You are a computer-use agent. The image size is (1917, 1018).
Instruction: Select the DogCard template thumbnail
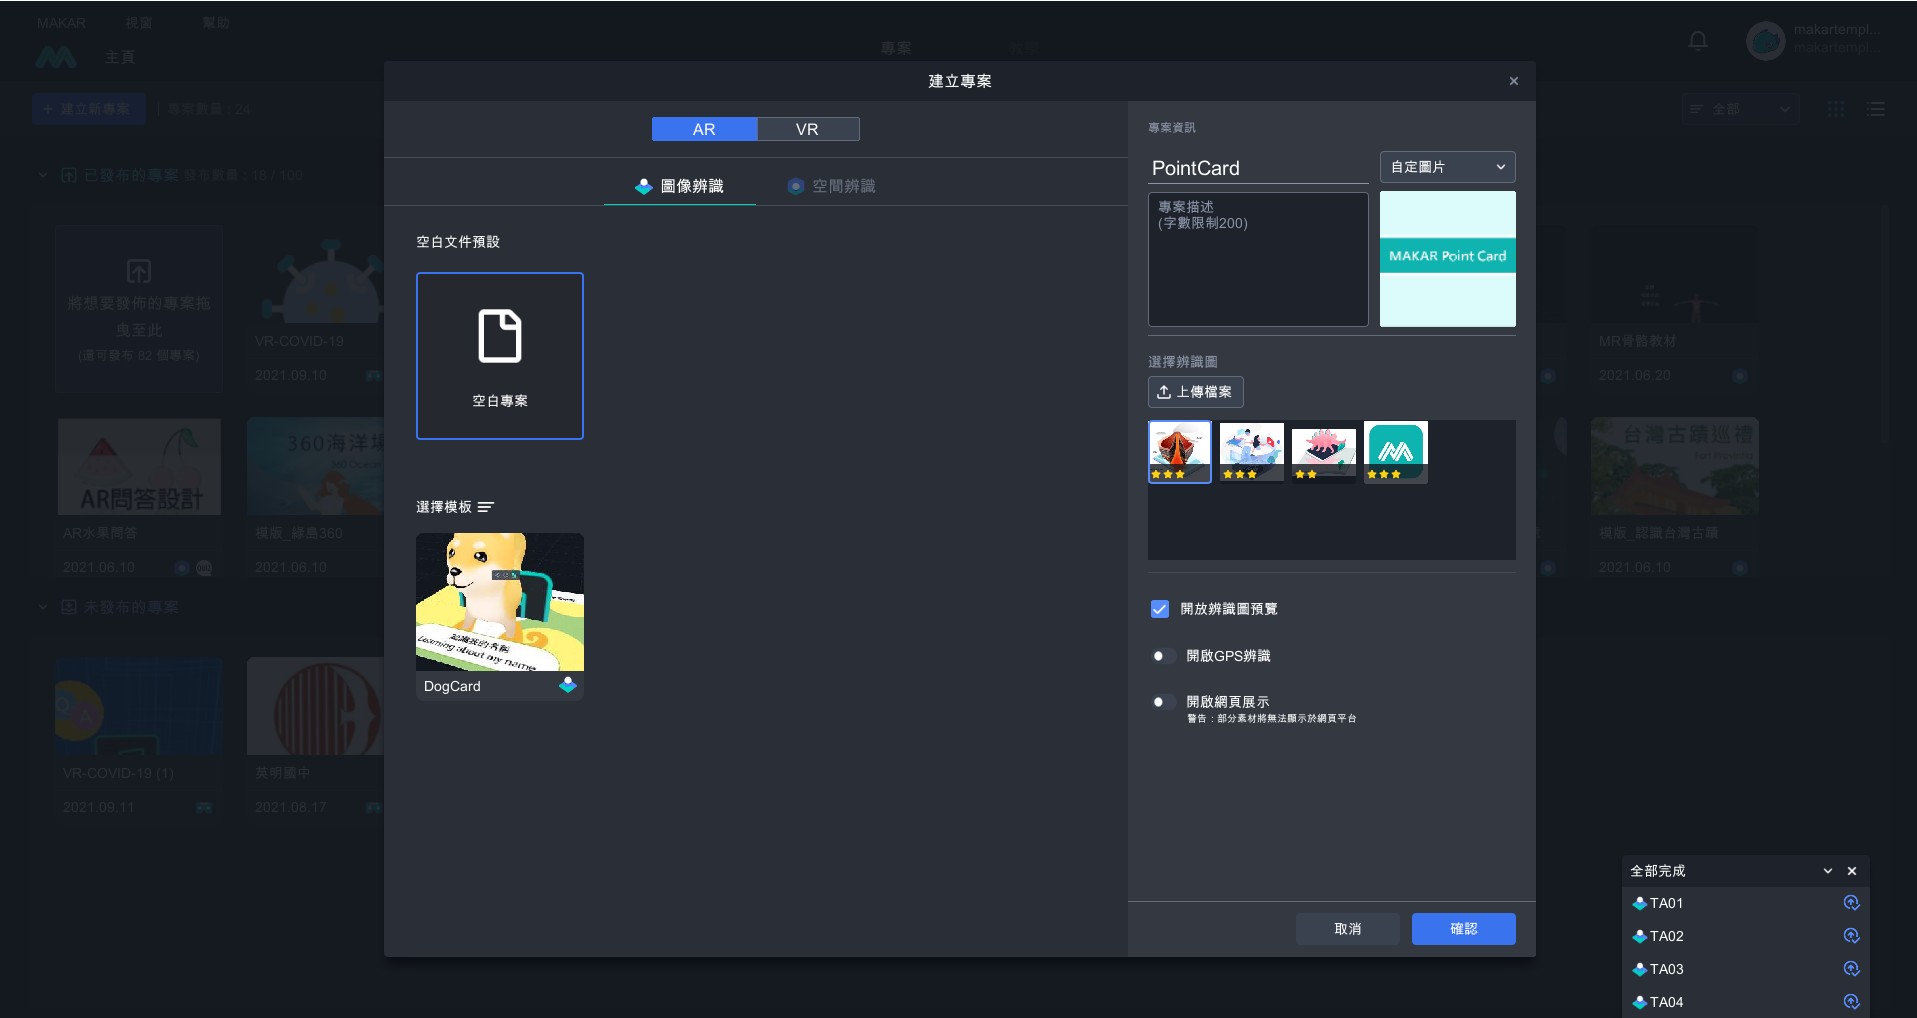(x=500, y=602)
